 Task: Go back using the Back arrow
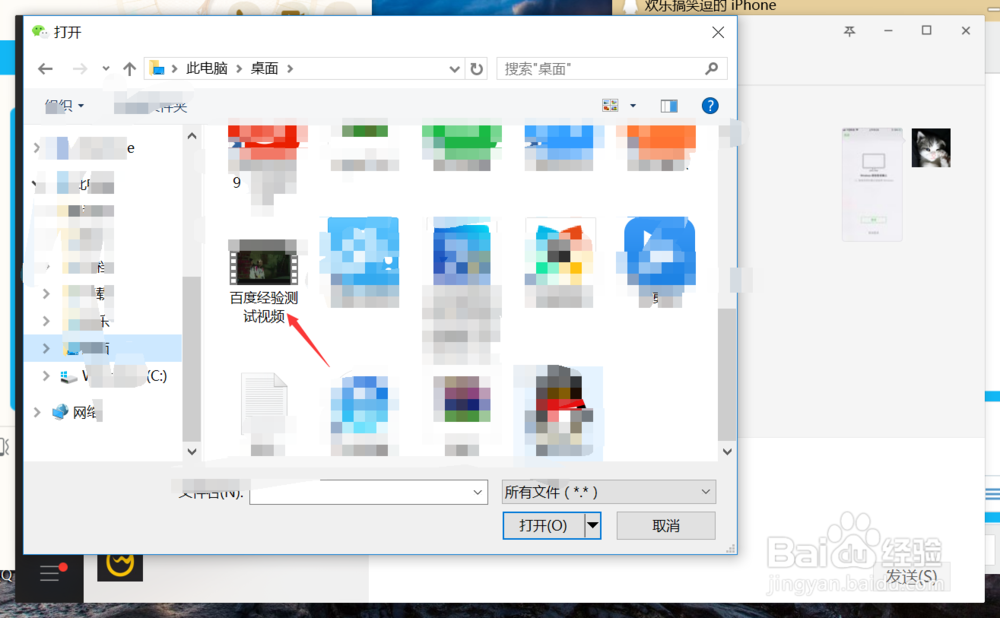pyautogui.click(x=45, y=69)
